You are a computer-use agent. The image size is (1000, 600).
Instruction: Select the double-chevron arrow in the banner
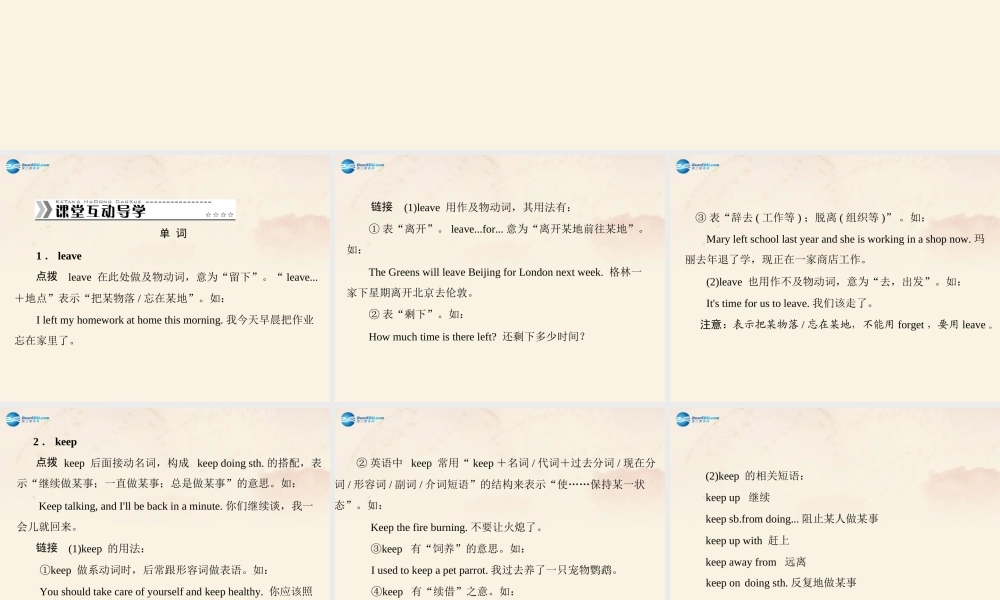point(45,210)
